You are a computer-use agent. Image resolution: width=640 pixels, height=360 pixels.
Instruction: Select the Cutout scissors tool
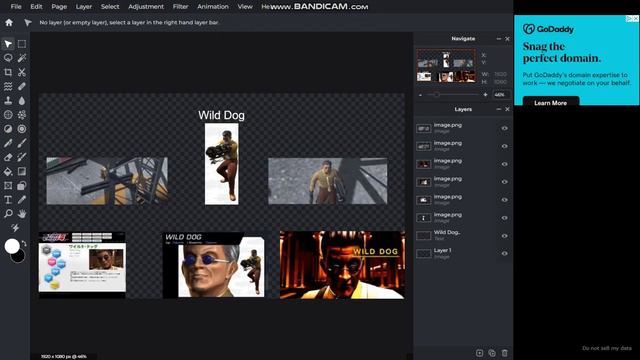tap(22, 72)
